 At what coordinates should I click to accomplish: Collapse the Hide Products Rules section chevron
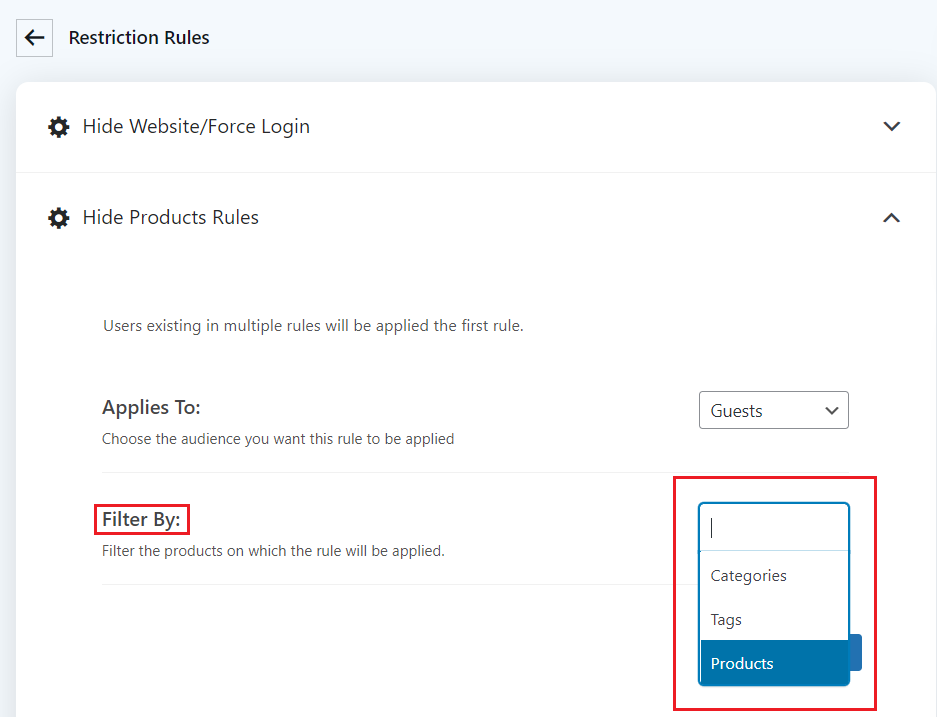coord(892,218)
